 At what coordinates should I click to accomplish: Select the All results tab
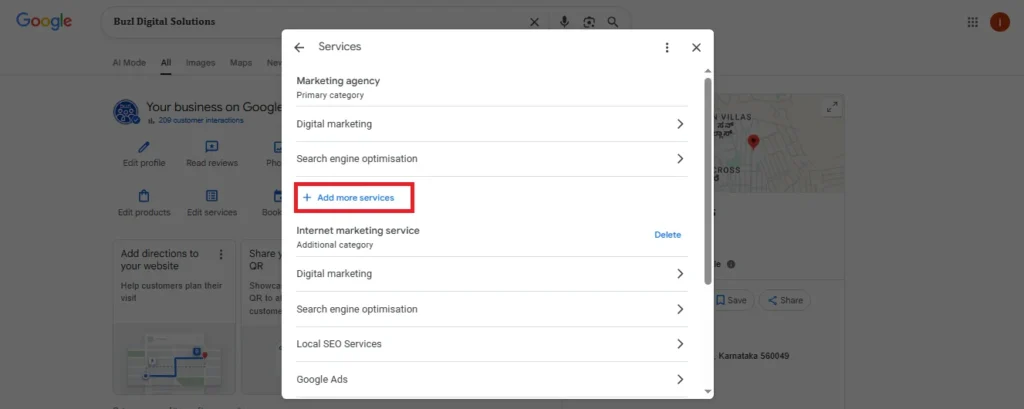click(166, 63)
